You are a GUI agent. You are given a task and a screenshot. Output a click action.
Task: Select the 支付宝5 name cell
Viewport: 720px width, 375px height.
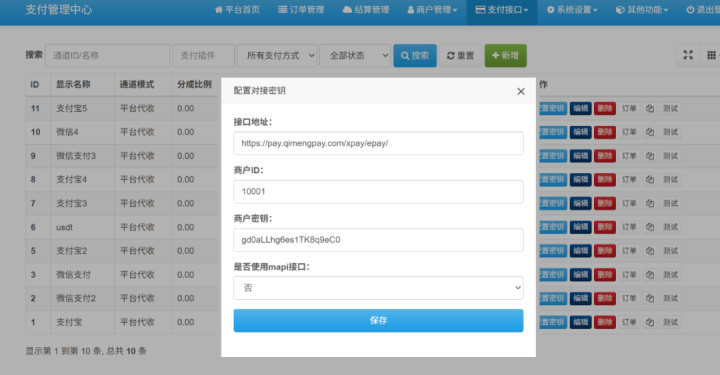(82, 108)
